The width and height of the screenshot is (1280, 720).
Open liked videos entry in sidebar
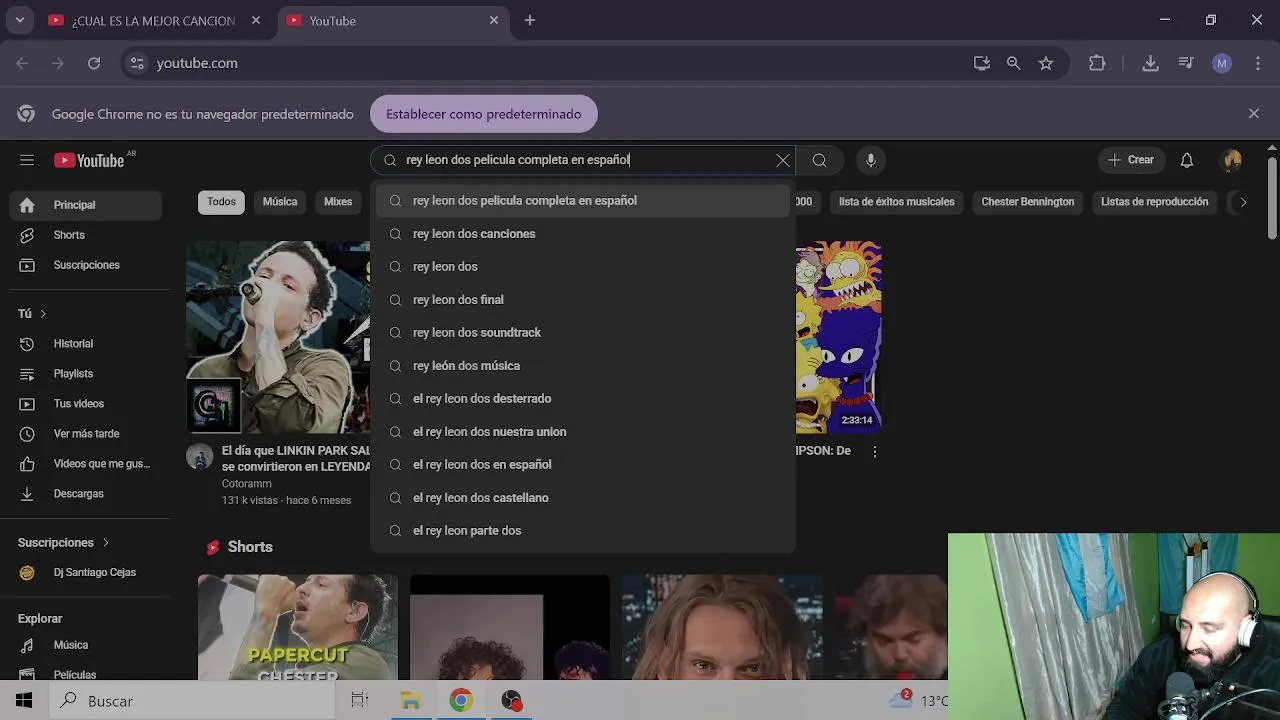[86, 464]
